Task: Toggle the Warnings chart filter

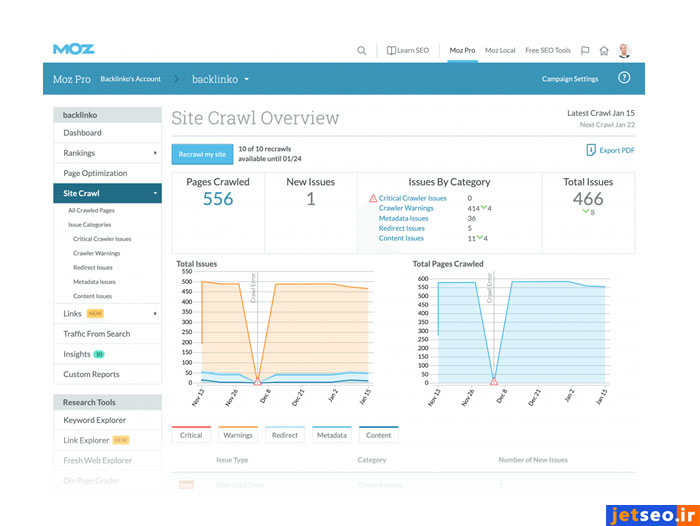Action: [237, 435]
